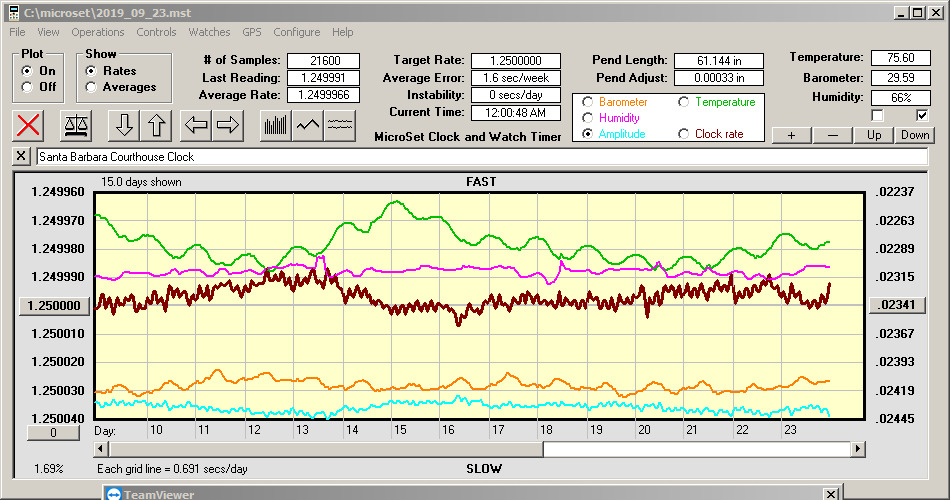This screenshot has width=950, height=500.
Task: Click the horizontal scrollbar thumb
Action: [326, 449]
